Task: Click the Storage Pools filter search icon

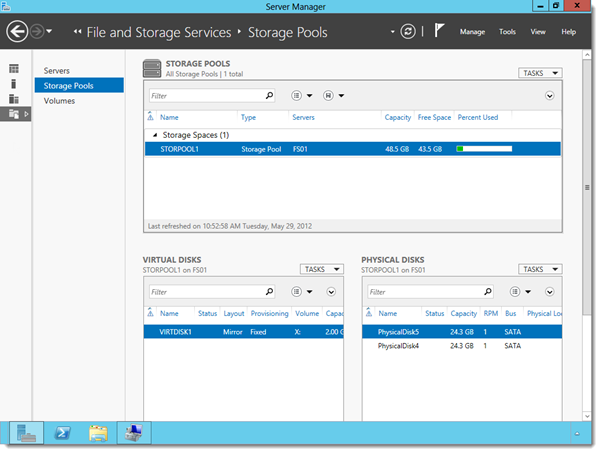Action: coord(269,95)
